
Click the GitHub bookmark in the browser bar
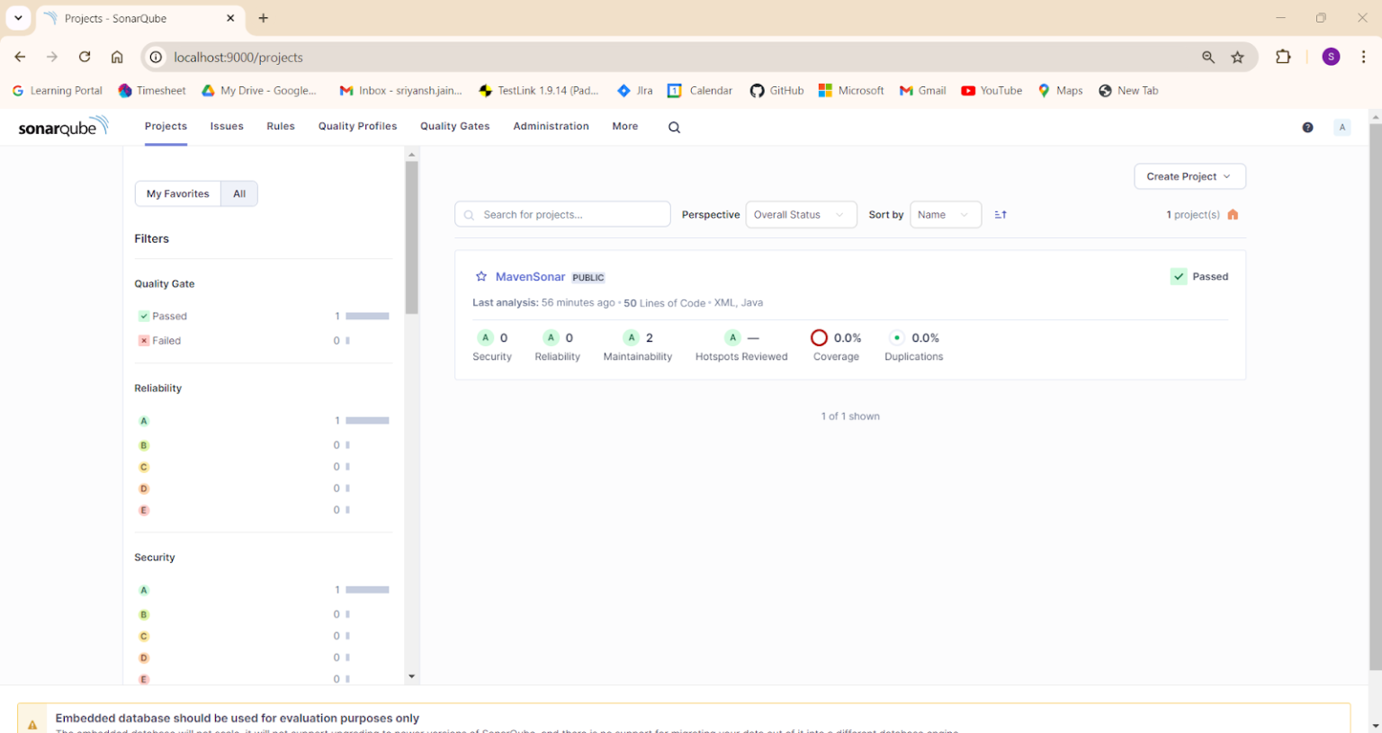pos(777,90)
